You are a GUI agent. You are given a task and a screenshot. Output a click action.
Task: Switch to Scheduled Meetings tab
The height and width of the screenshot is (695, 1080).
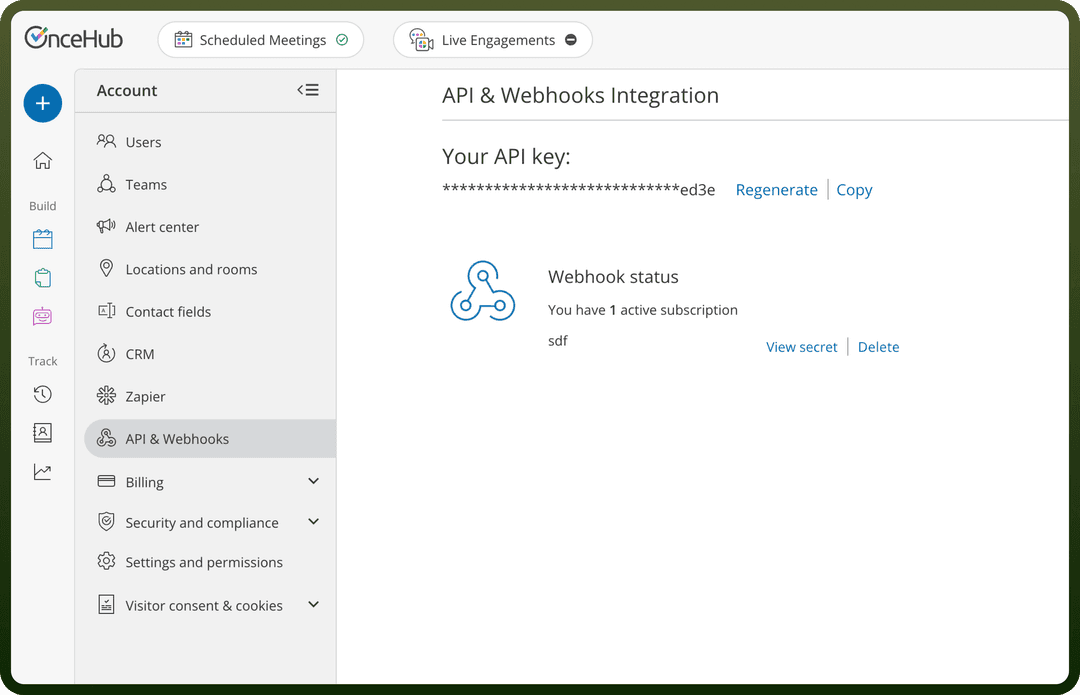click(x=261, y=40)
